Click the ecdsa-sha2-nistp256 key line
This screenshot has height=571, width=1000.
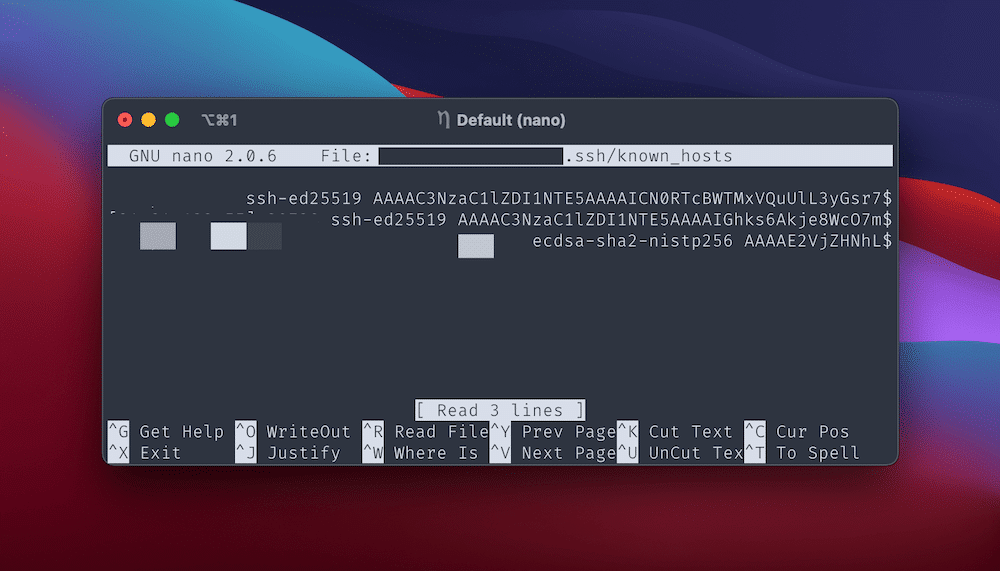[712, 241]
